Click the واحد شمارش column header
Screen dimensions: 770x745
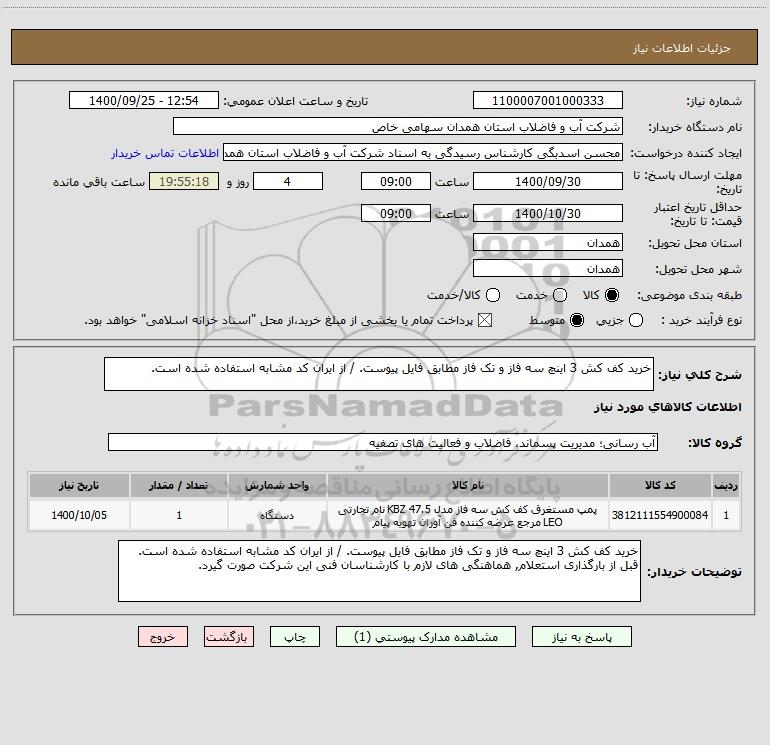[x=277, y=485]
